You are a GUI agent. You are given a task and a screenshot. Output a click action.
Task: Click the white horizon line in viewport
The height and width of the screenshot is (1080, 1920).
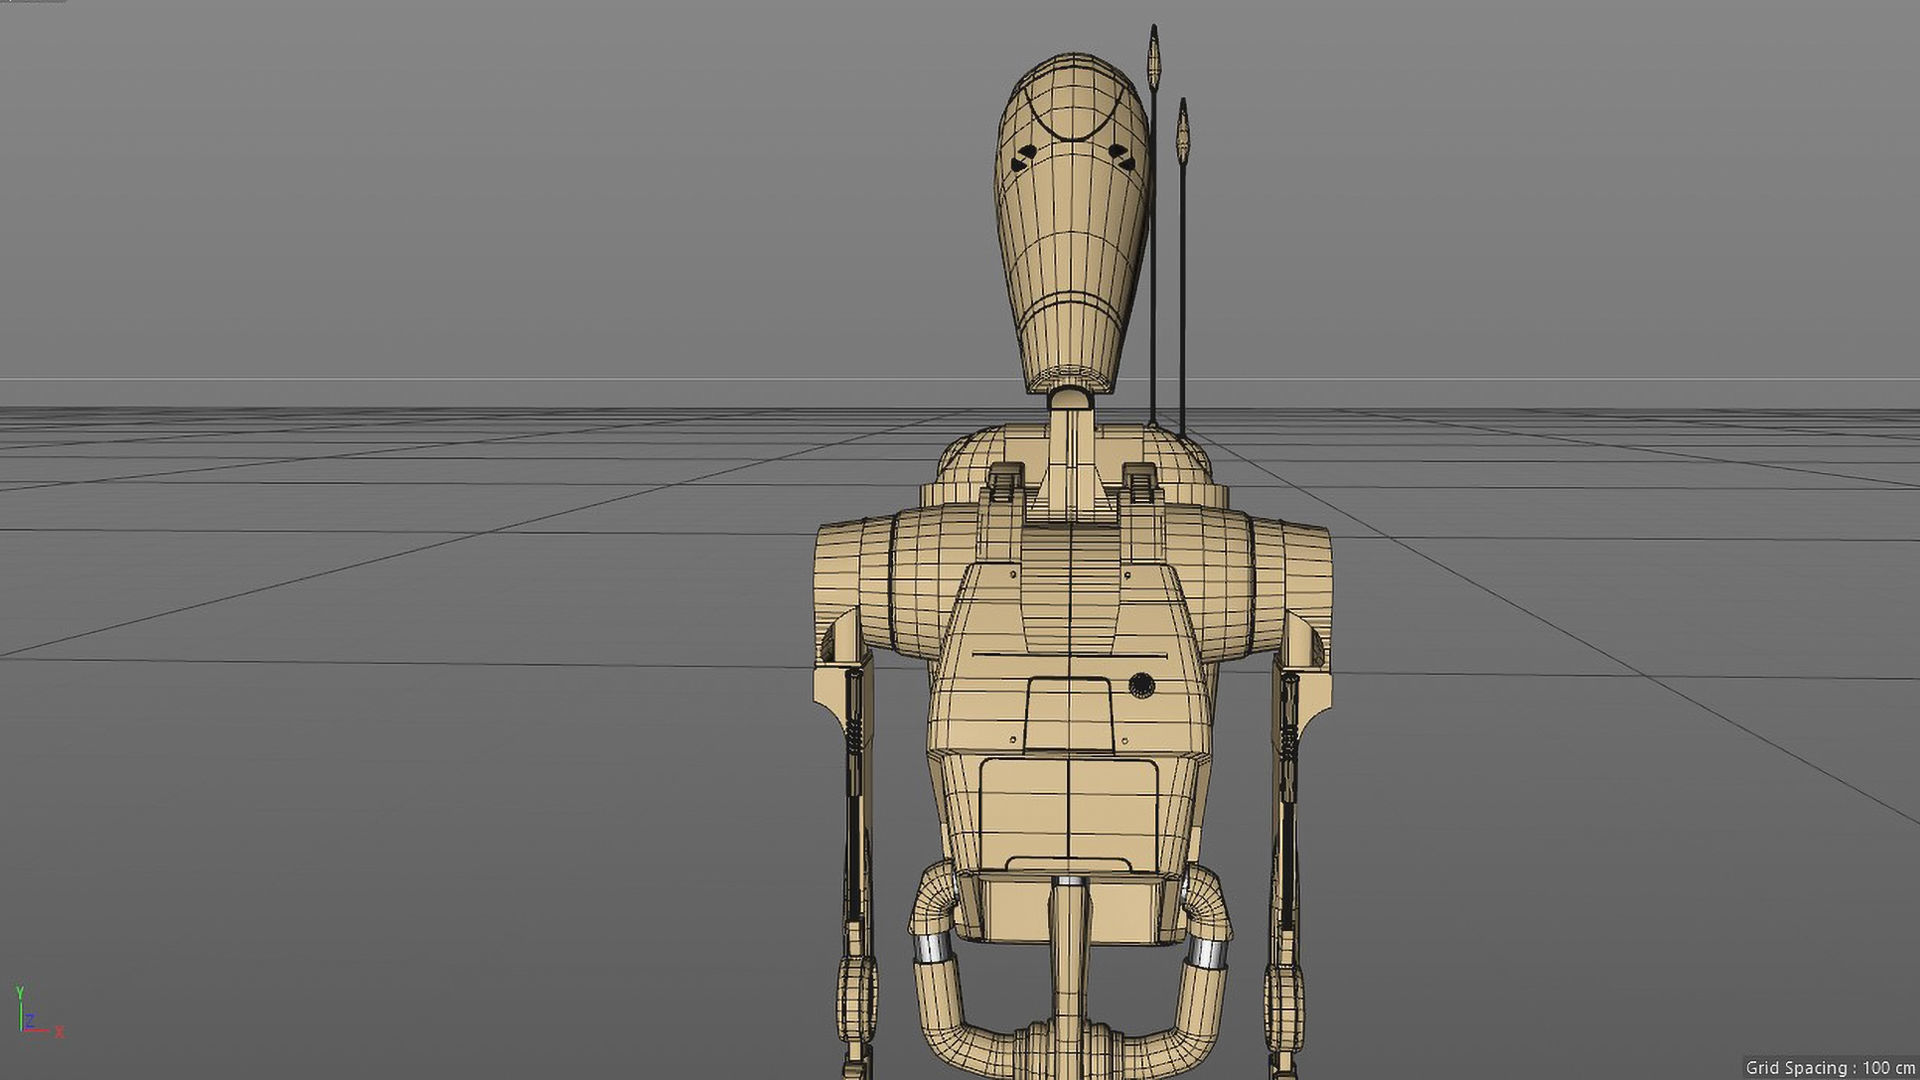[500, 379]
